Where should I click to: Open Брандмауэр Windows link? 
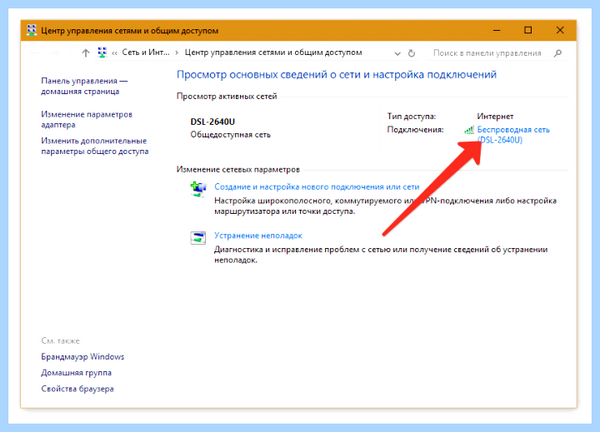pos(83,357)
